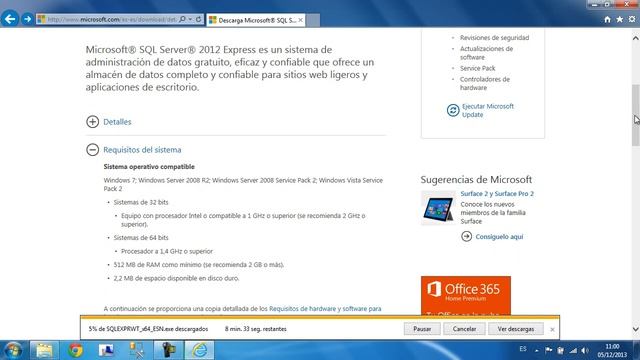Screen dimensions: 640x360
Task: Click the Controladores de hardware item
Action: click(484, 83)
